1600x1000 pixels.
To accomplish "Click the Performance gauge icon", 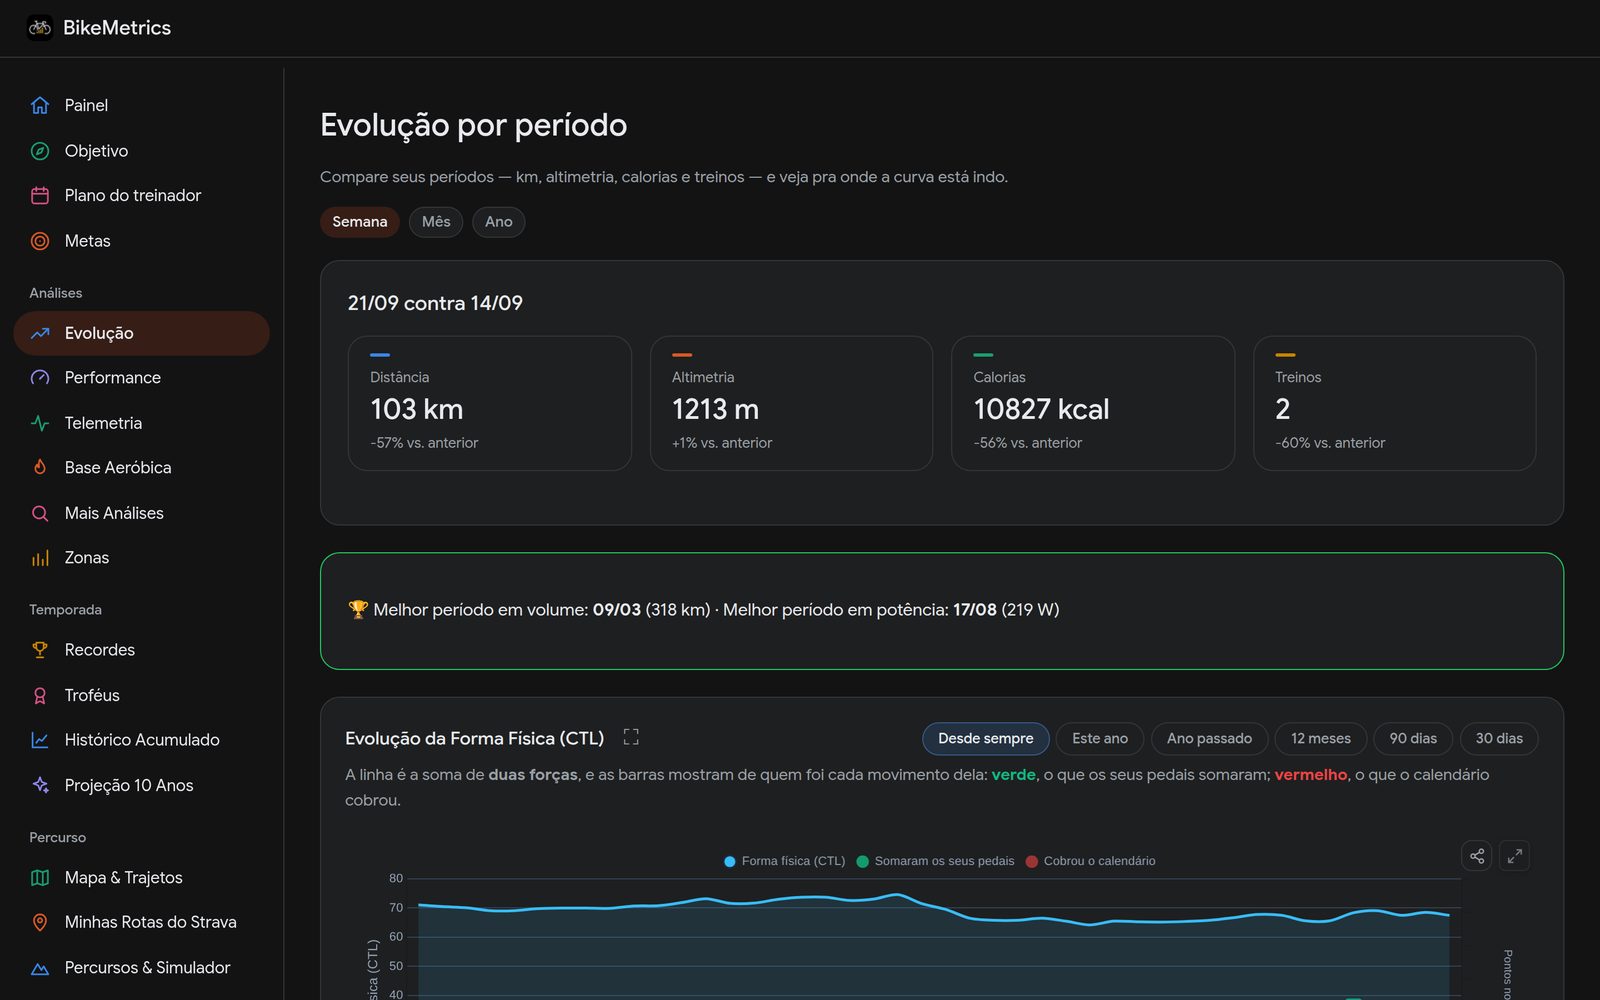I will point(40,377).
